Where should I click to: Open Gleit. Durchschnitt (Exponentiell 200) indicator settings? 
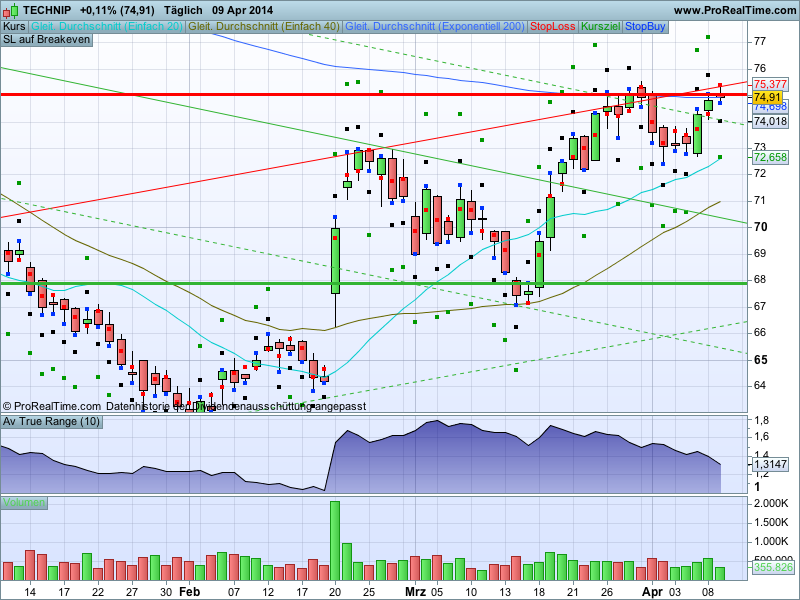(x=435, y=27)
